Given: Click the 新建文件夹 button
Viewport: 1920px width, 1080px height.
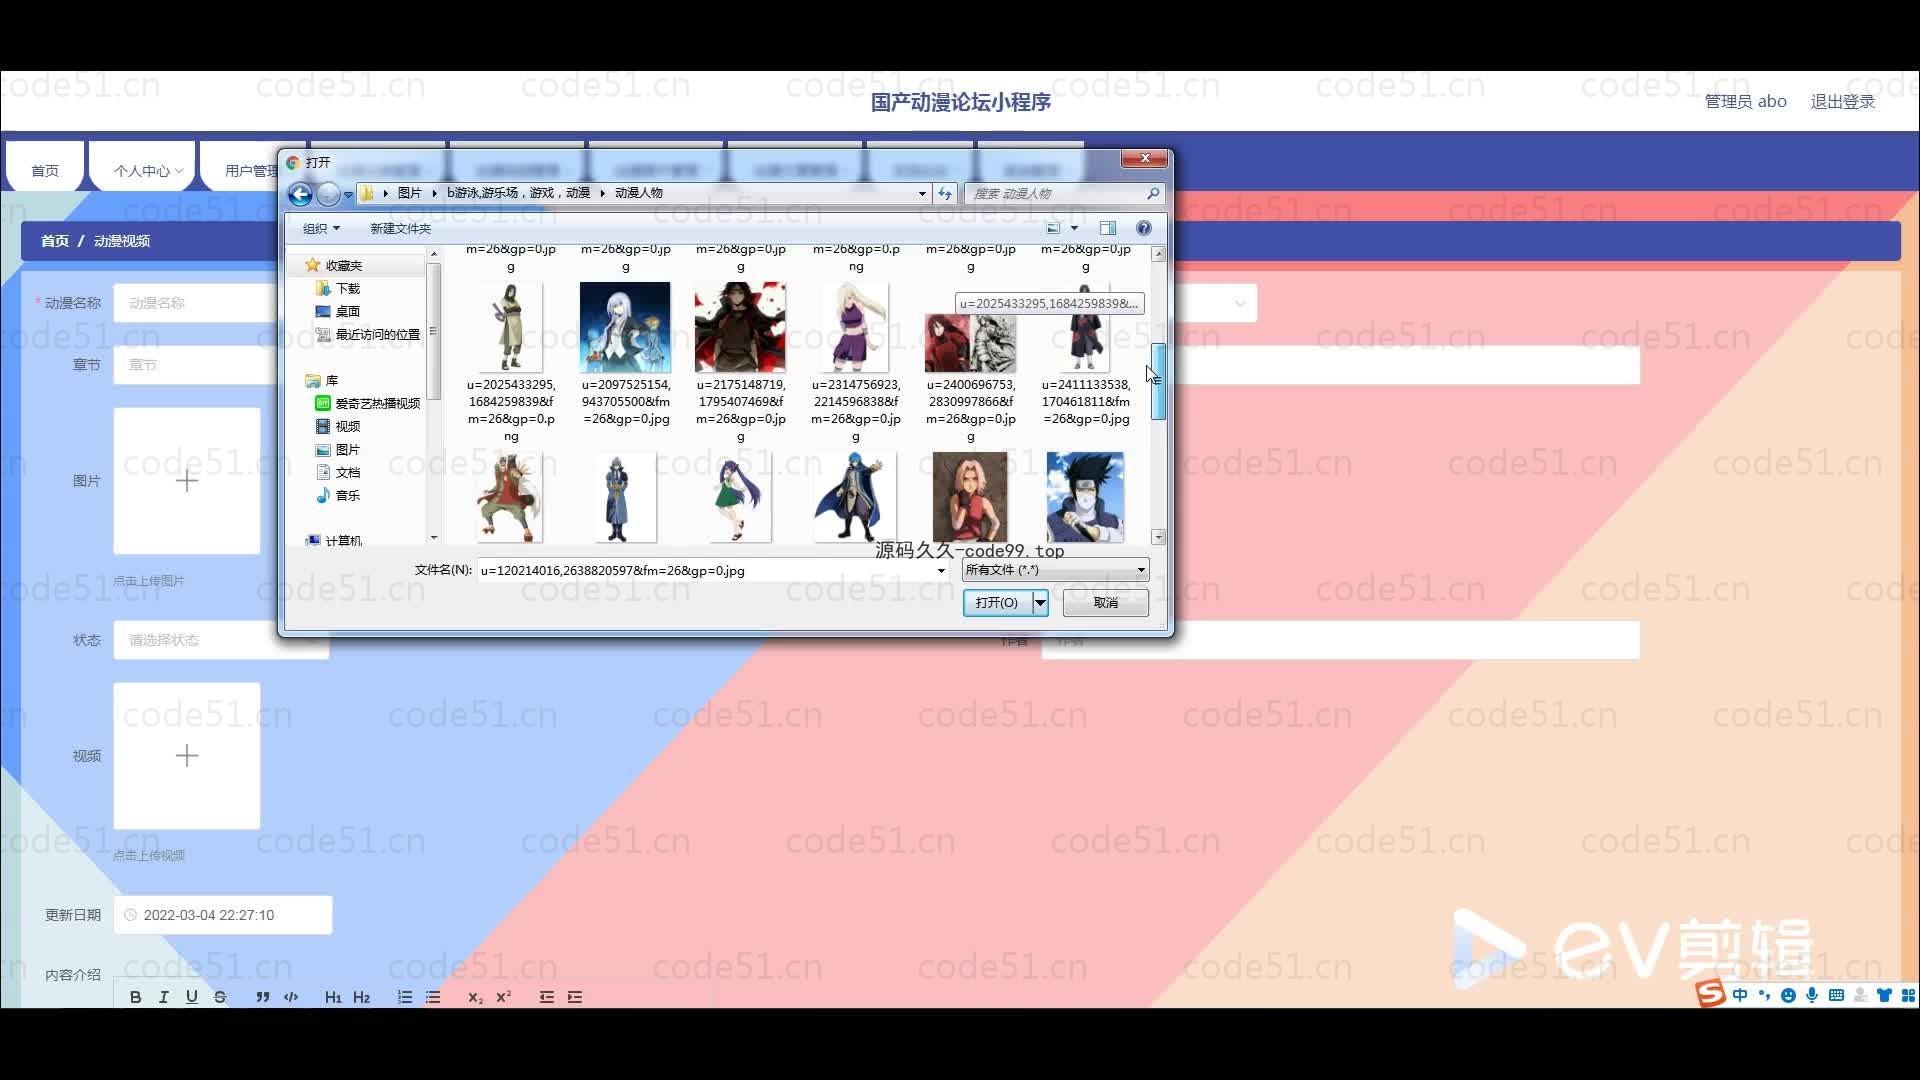Looking at the screenshot, I should coord(400,228).
